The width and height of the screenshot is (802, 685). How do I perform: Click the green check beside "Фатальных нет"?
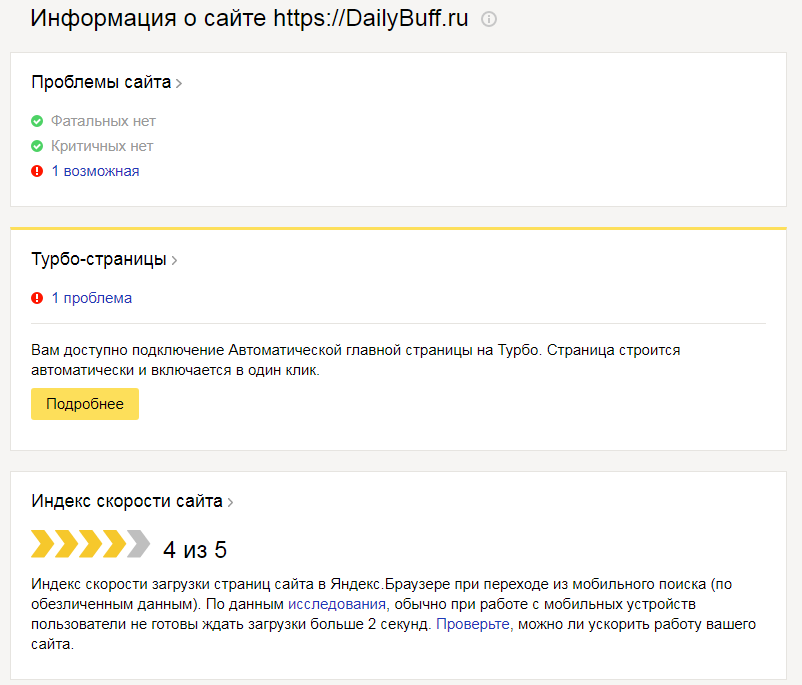[37, 121]
